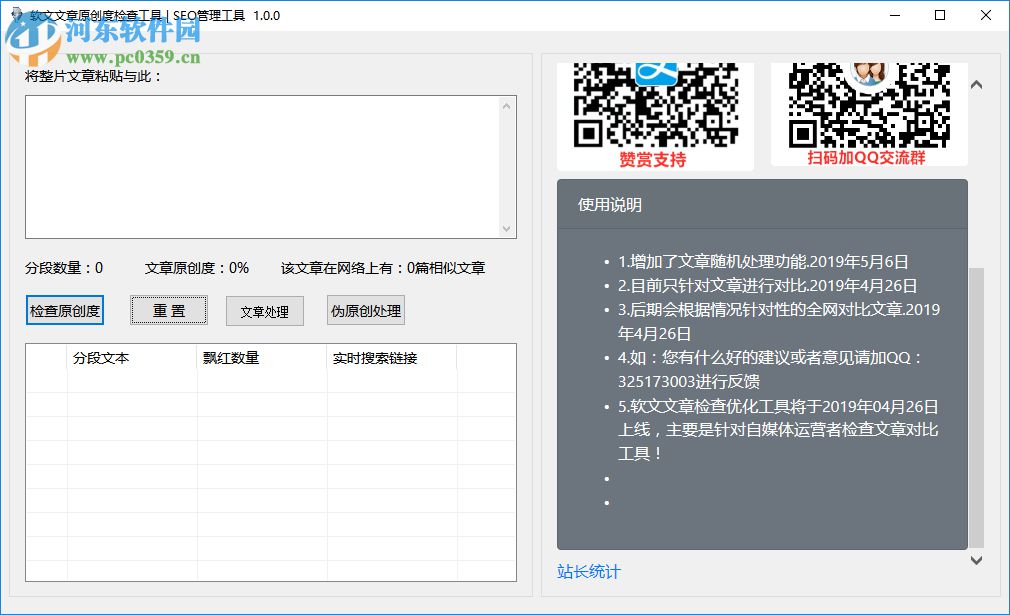
Task: Open 文章处理 article processing
Action: click(x=265, y=311)
